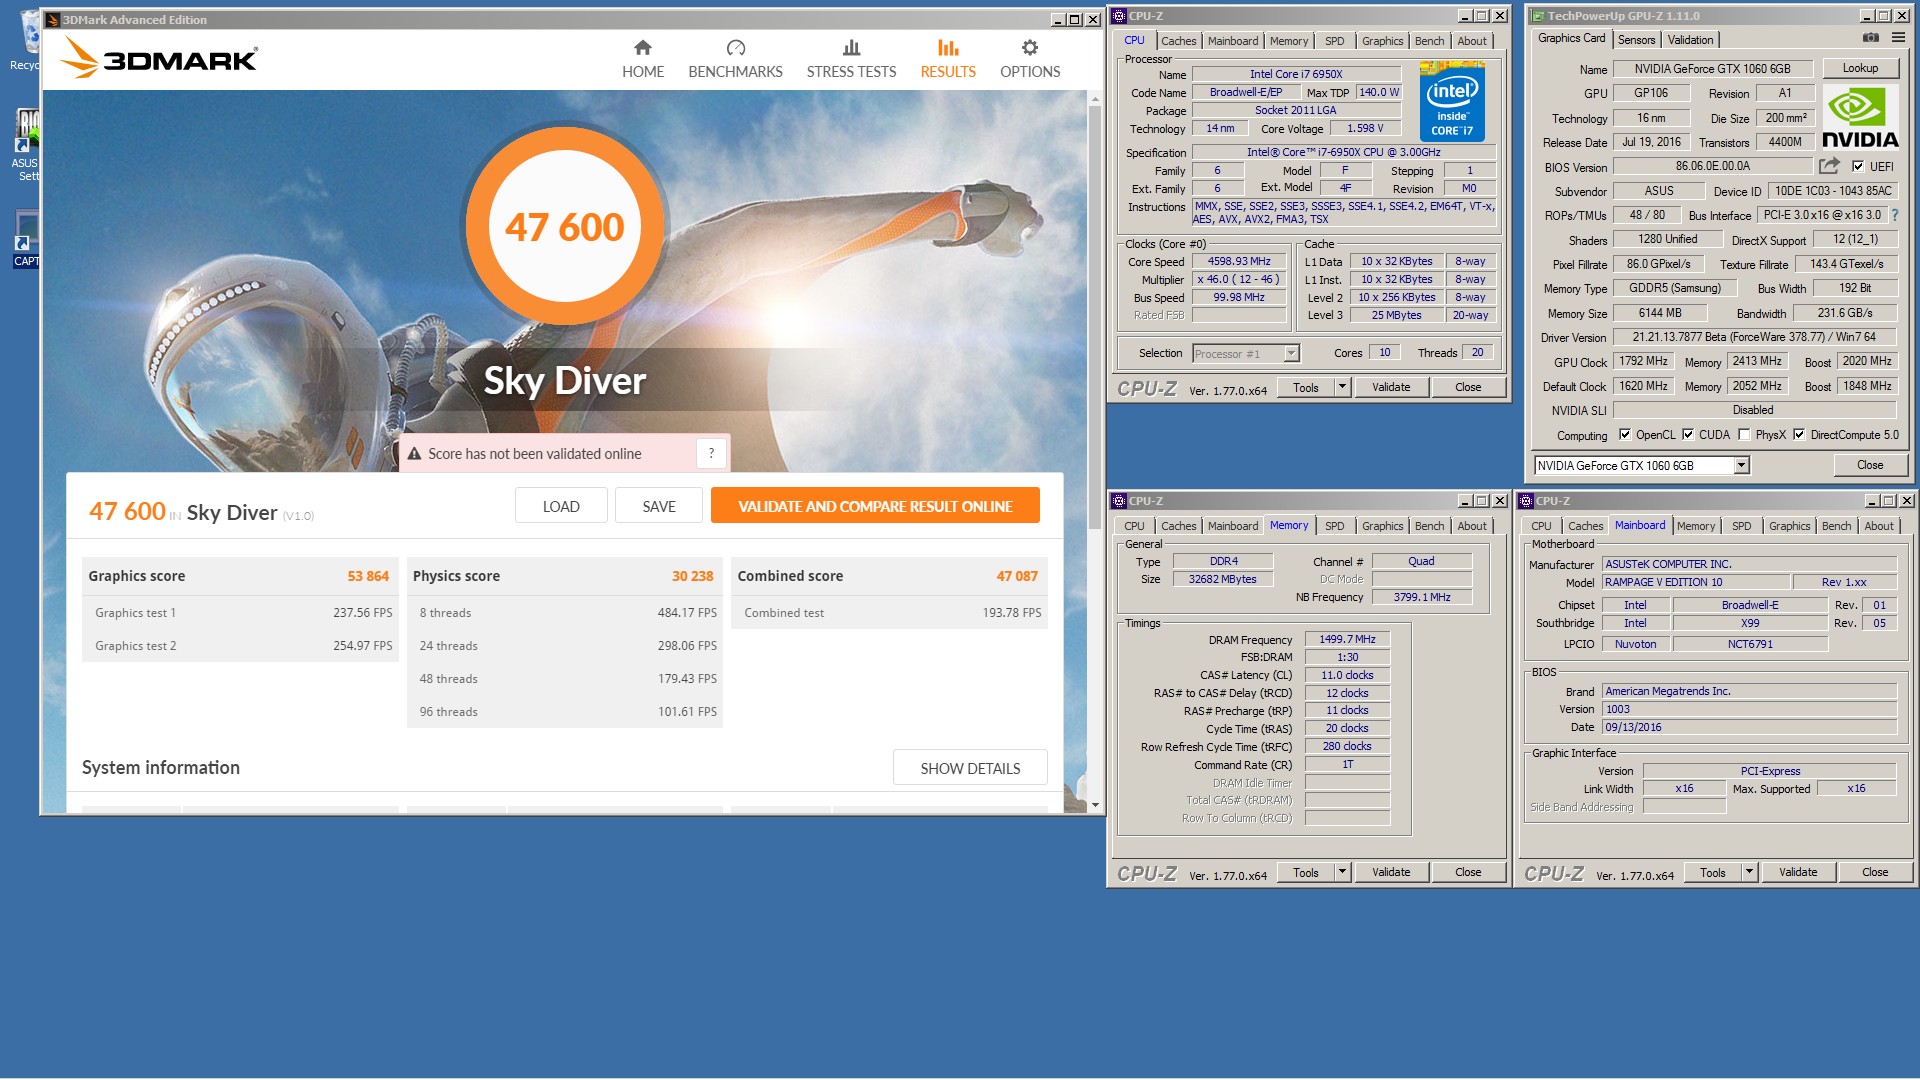Open the Recycle Bin desktop icon
Viewport: 1920px width, 1080px height.
28,42
